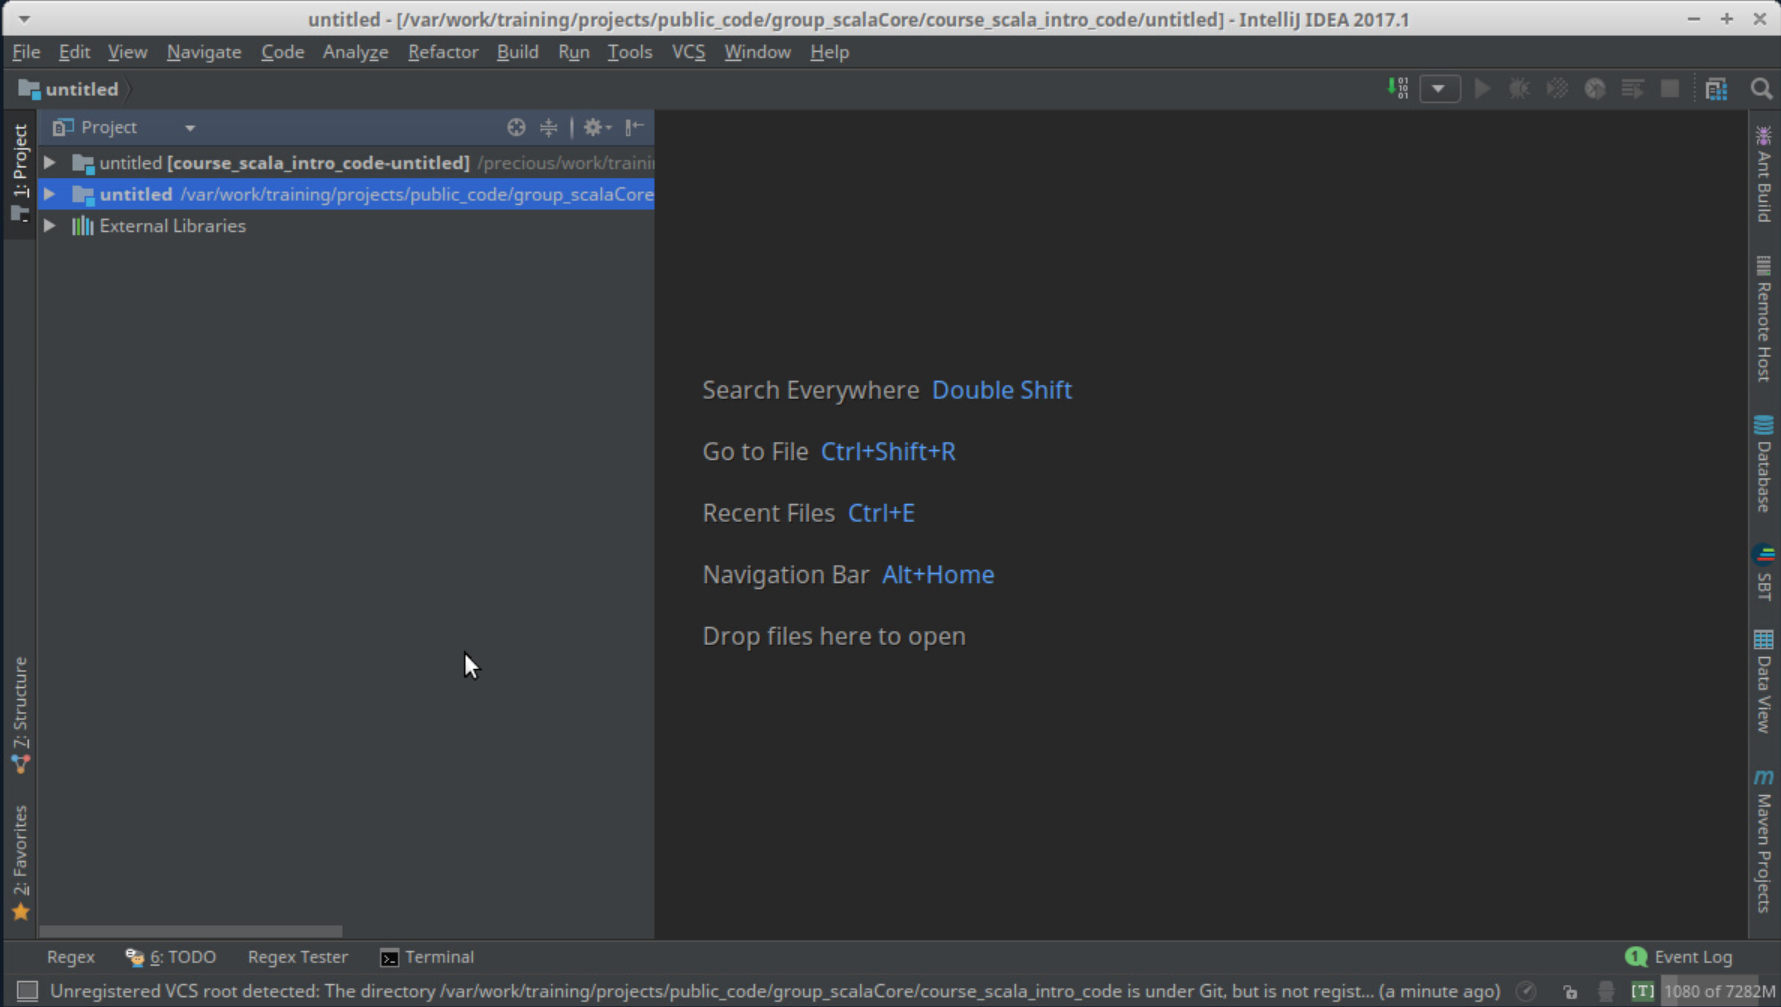Screen dimensions: 1781x1007
Task: Toggle the SBT tool window
Action: point(1763,572)
